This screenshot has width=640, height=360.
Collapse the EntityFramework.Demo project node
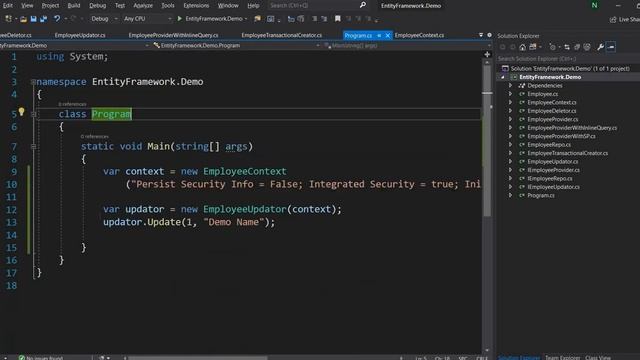(x=503, y=77)
